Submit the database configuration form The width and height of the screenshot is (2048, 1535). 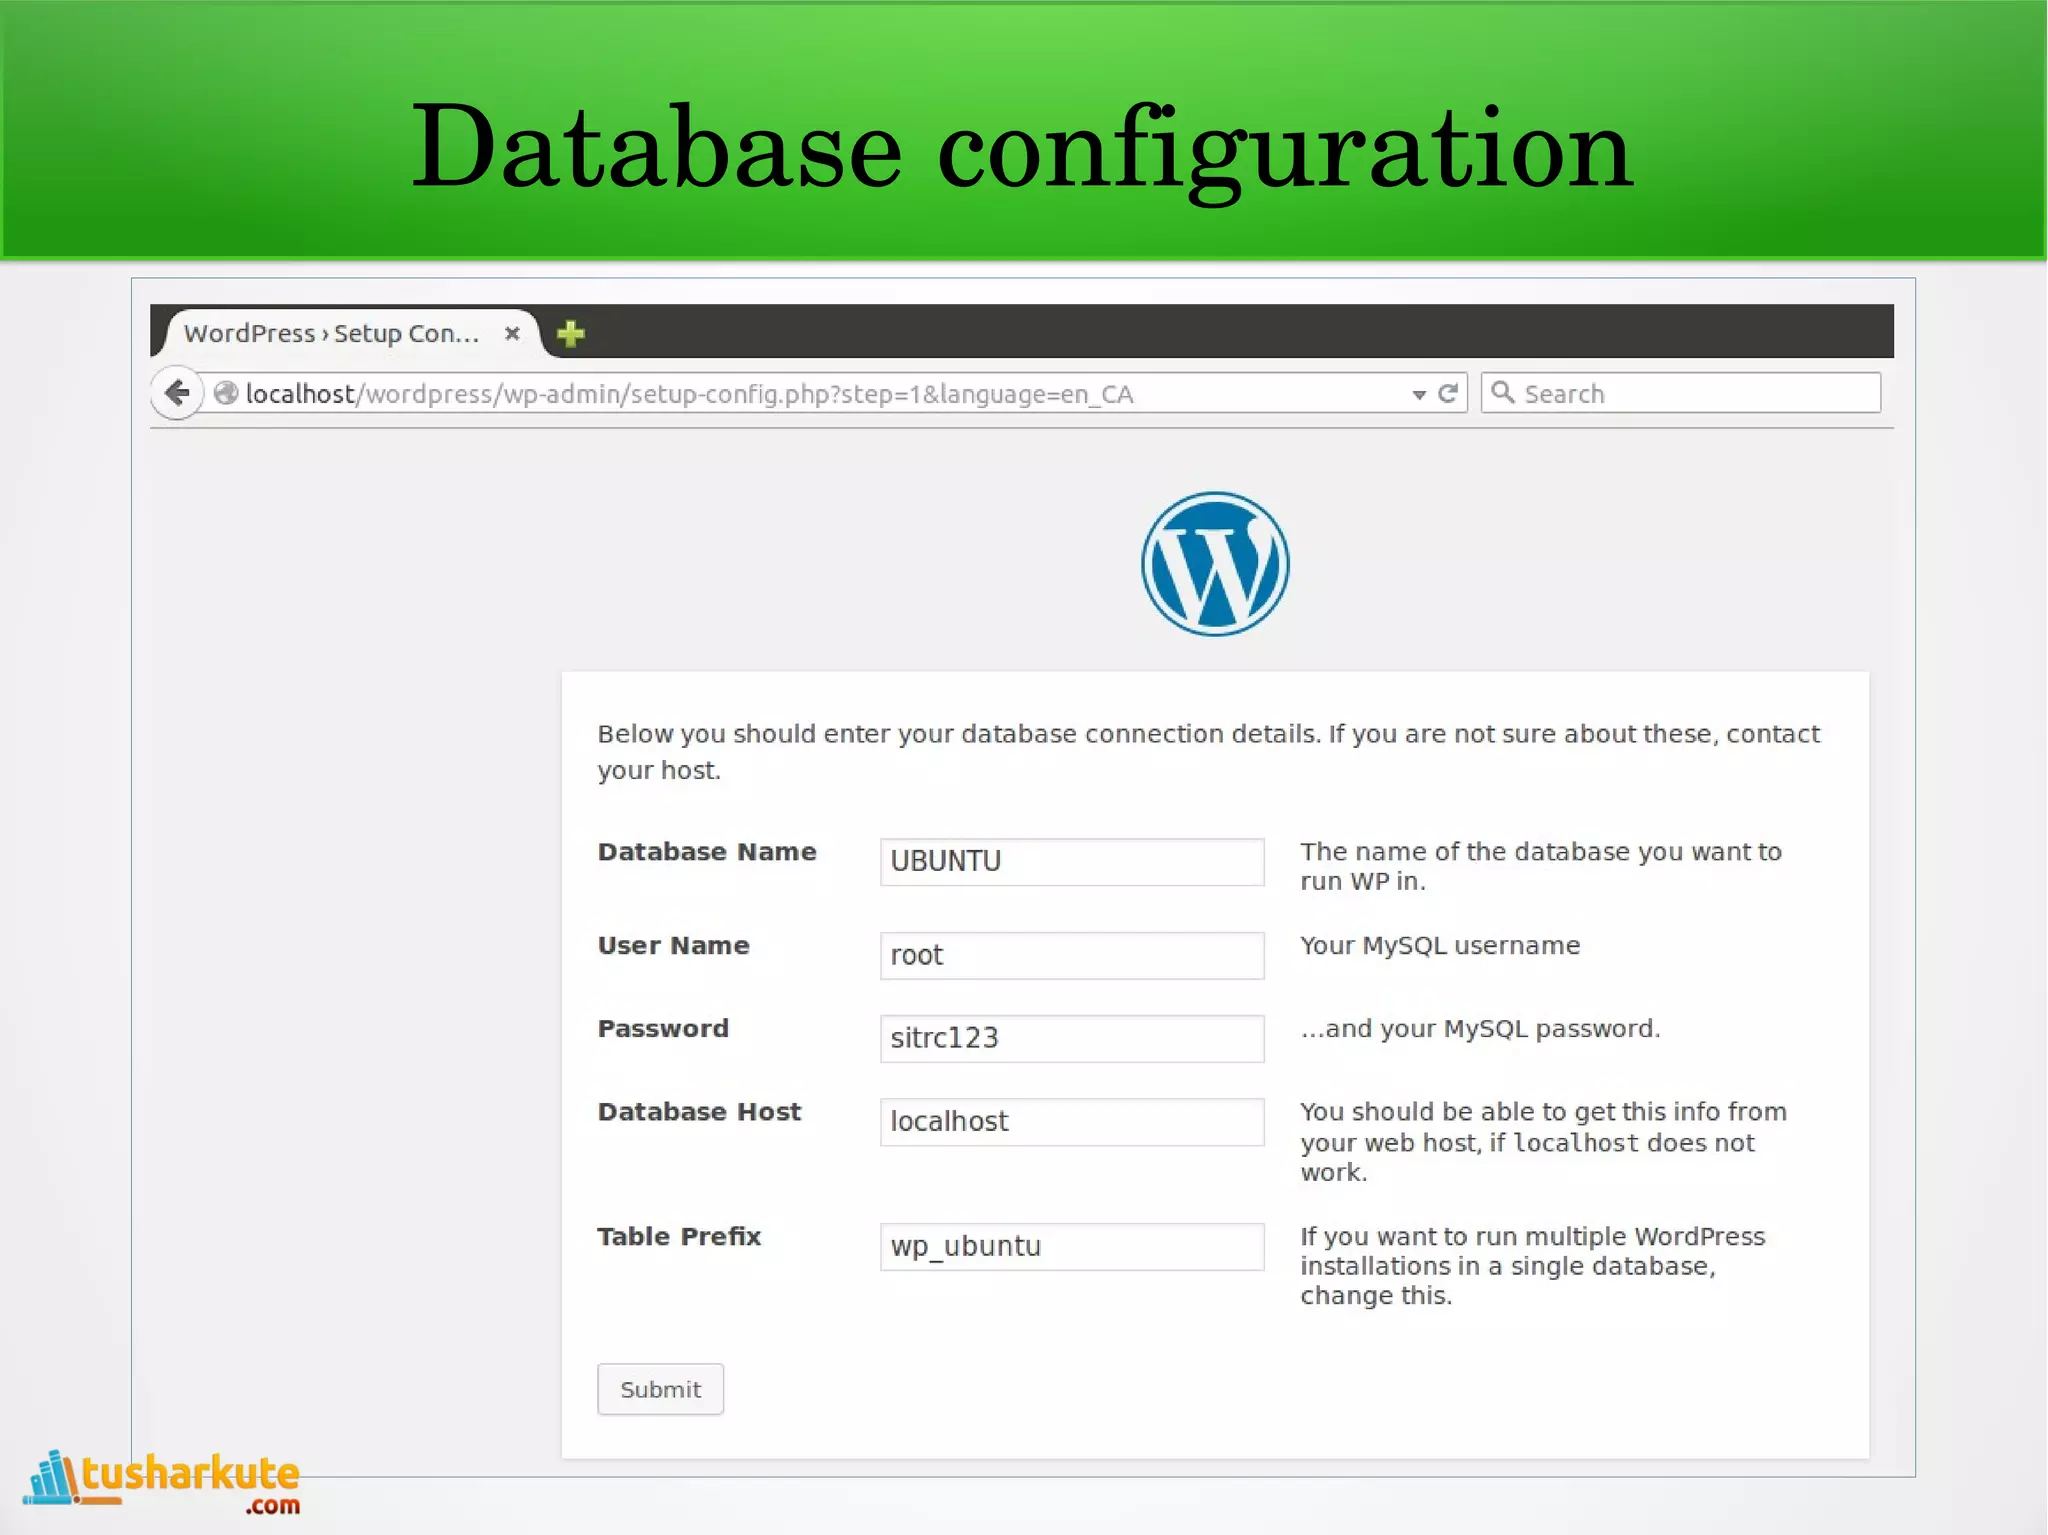660,1389
